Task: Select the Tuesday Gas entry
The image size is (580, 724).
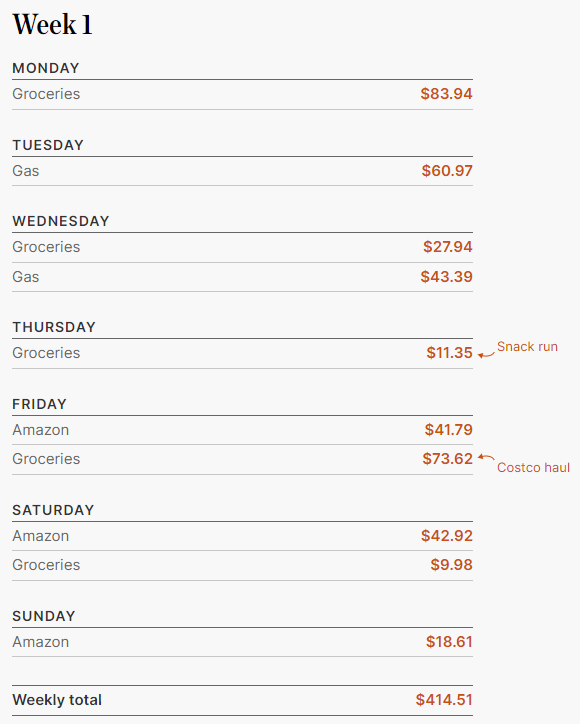Action: (242, 171)
